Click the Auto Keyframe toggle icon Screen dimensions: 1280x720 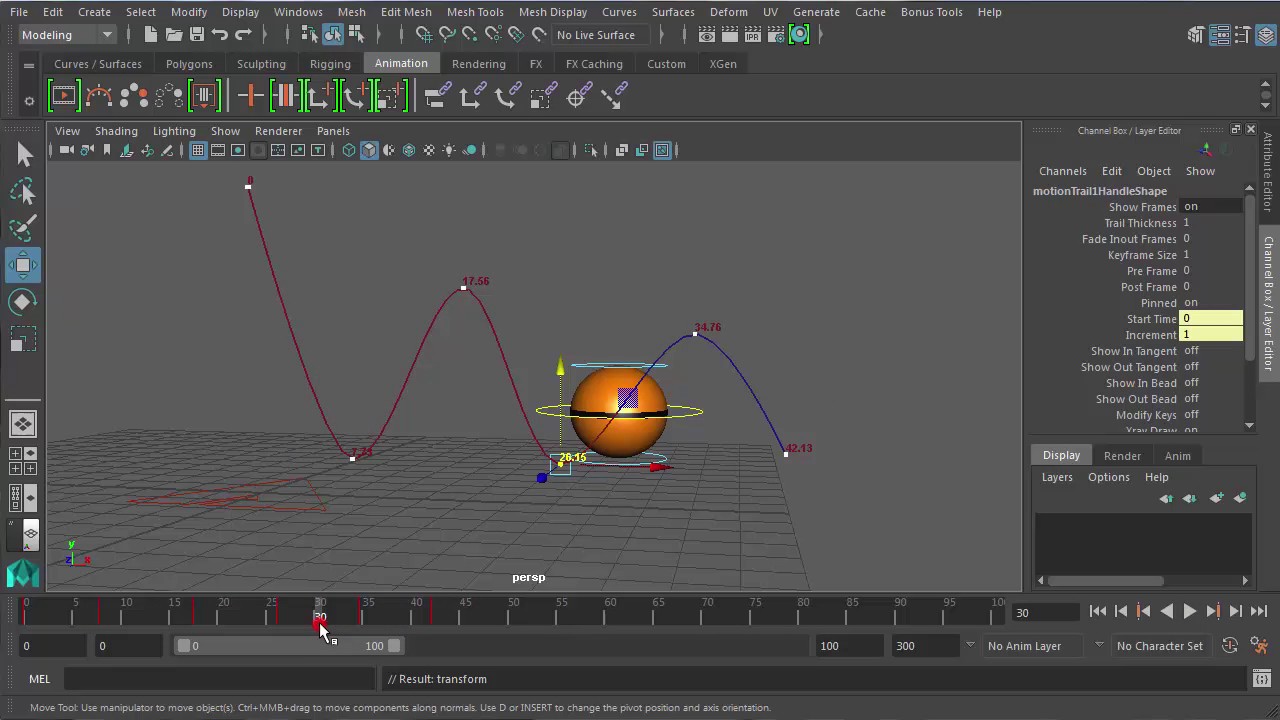[x=1230, y=646]
